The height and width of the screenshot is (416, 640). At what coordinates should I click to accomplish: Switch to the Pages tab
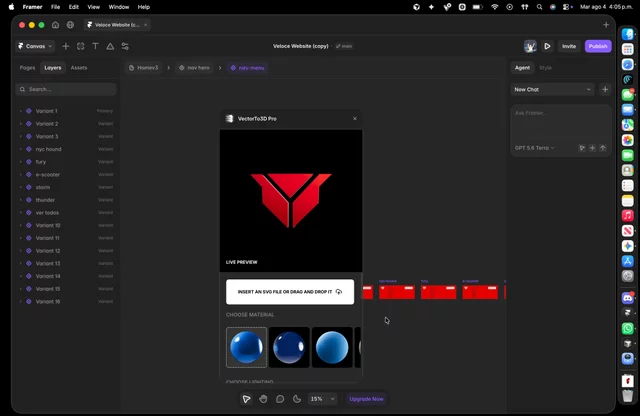coord(27,68)
